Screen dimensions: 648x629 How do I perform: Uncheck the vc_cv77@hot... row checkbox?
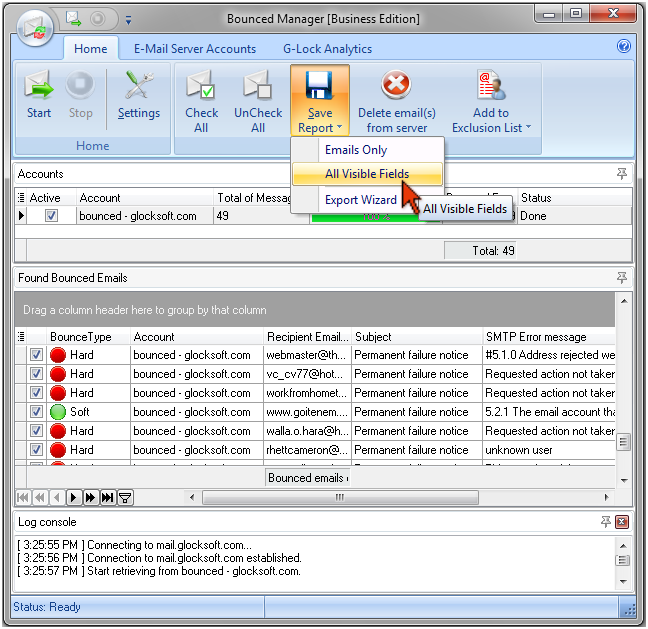click(x=36, y=374)
